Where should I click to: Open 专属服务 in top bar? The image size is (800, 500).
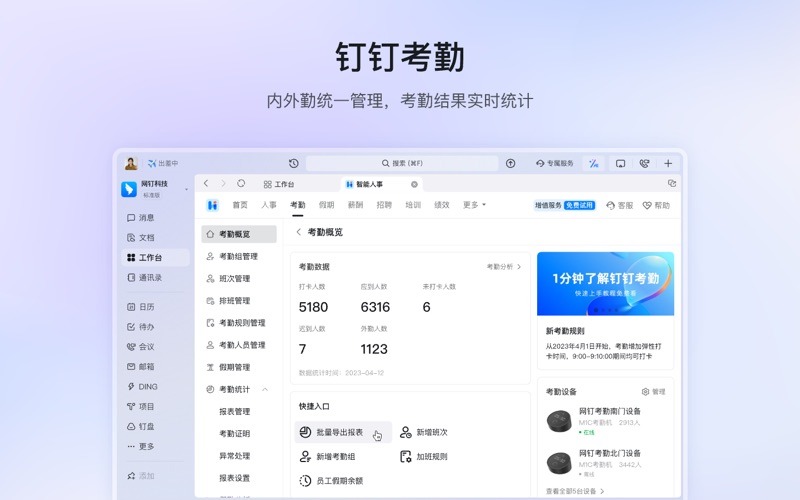(x=555, y=163)
